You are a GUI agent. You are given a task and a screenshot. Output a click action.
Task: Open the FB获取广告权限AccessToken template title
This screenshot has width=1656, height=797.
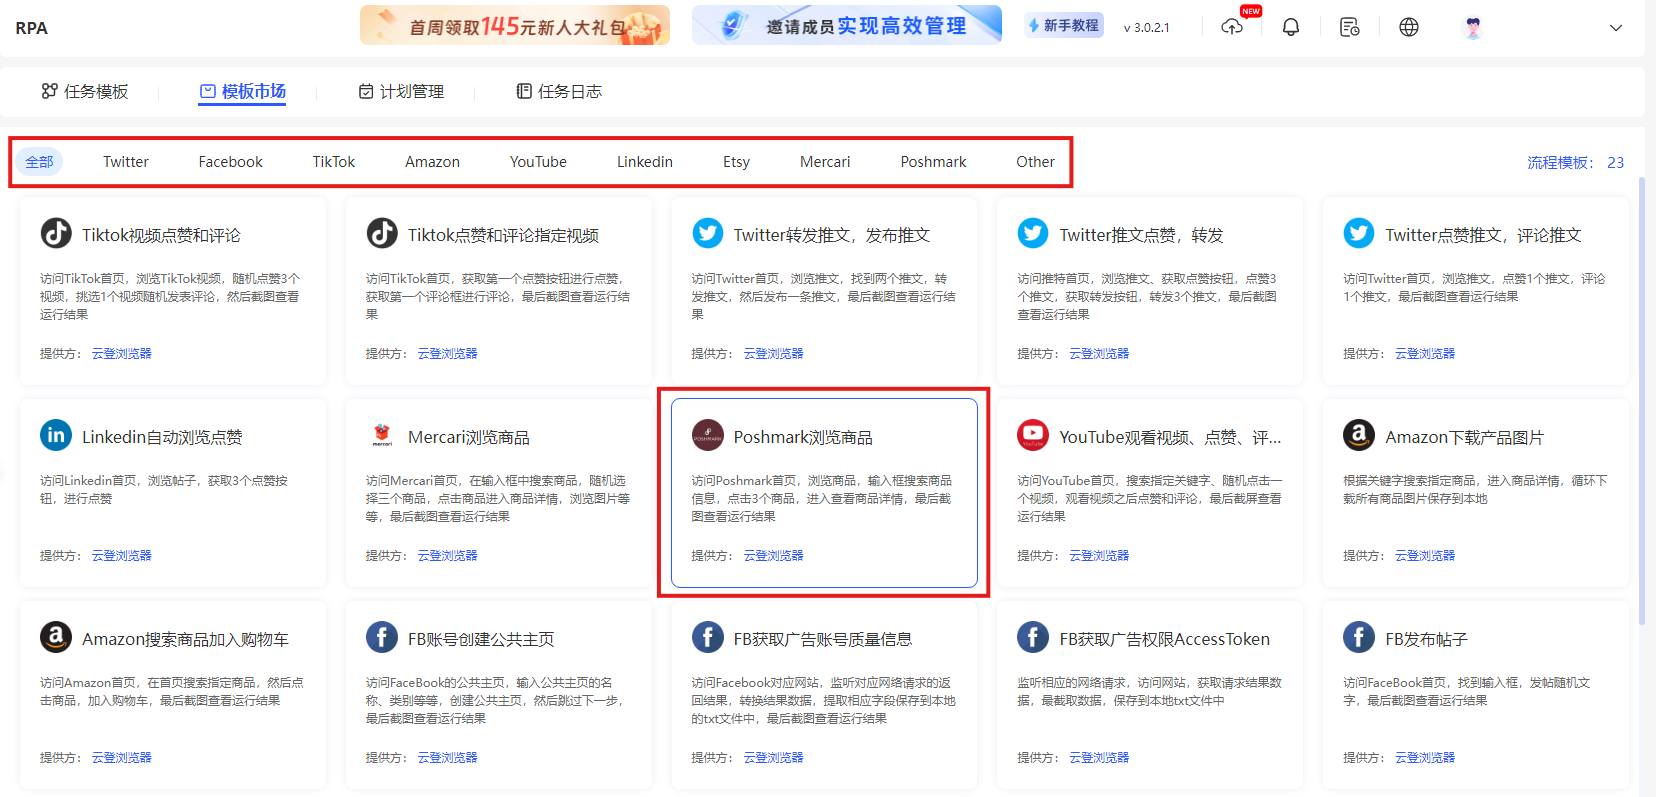click(x=1165, y=639)
